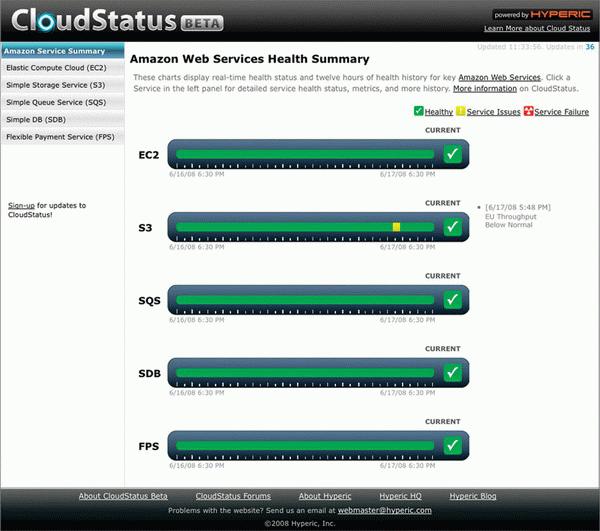Click the ©2008 Hyperic, Inc. copyright text
Viewport: 600px width, 531px height.
click(x=300, y=523)
